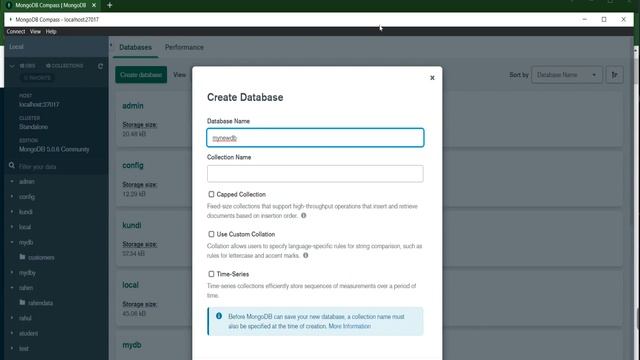Click the MongoDB Community edition text
The width and height of the screenshot is (640, 360).
click(54, 149)
